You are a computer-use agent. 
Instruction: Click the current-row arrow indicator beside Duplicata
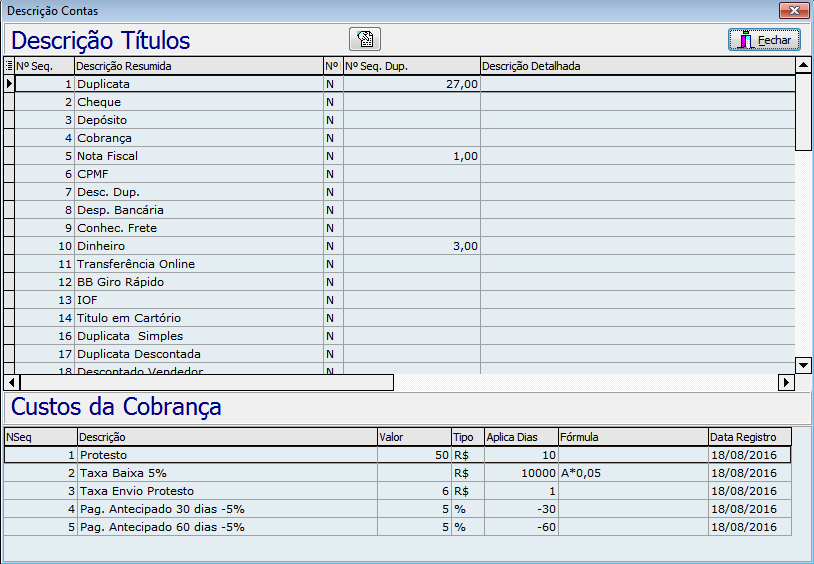pos(9,84)
